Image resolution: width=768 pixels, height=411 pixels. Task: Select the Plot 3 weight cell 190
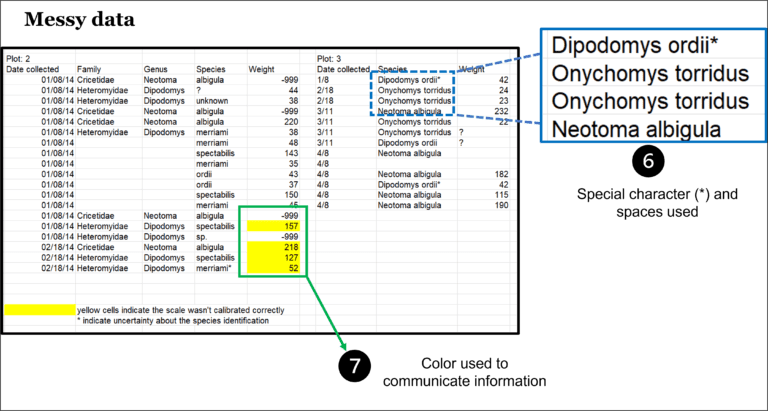[x=501, y=206]
